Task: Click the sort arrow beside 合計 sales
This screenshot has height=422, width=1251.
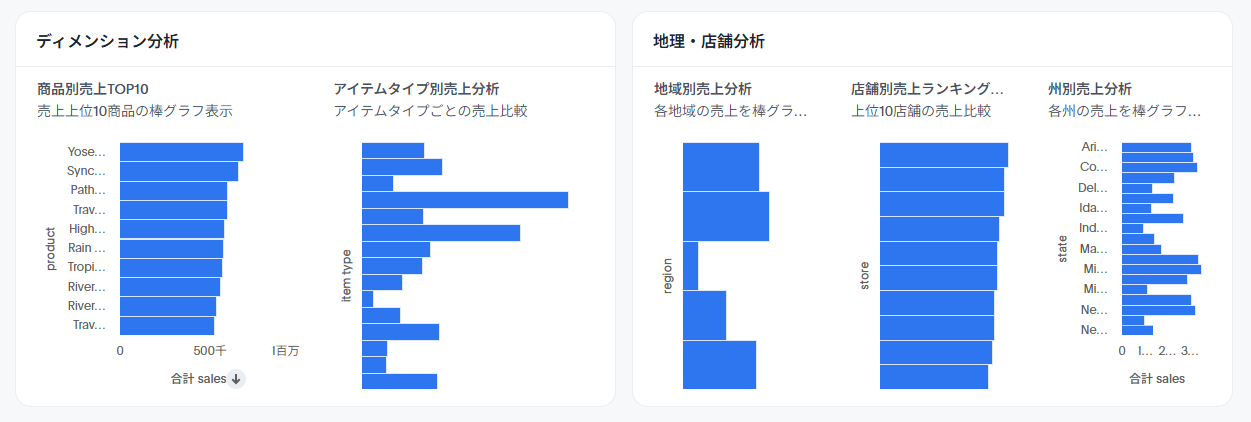Action: (237, 378)
